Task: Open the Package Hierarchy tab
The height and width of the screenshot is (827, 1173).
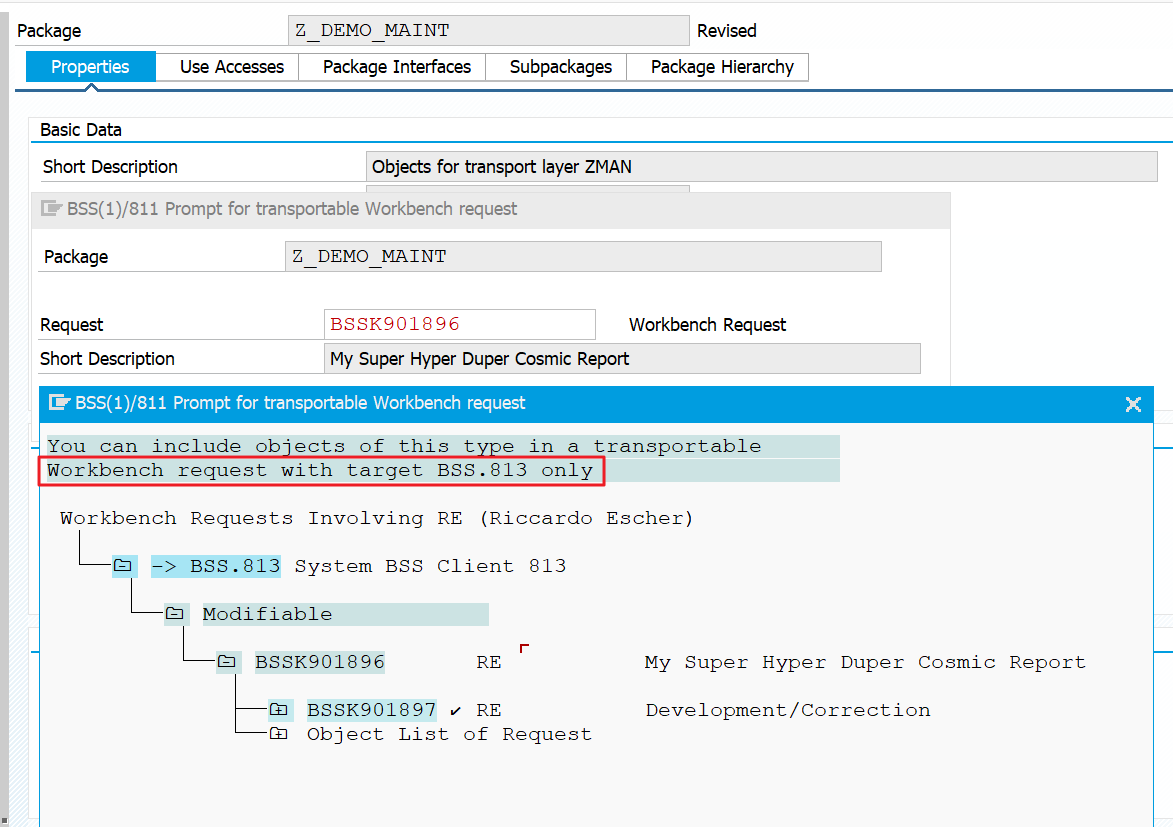Action: coord(721,67)
